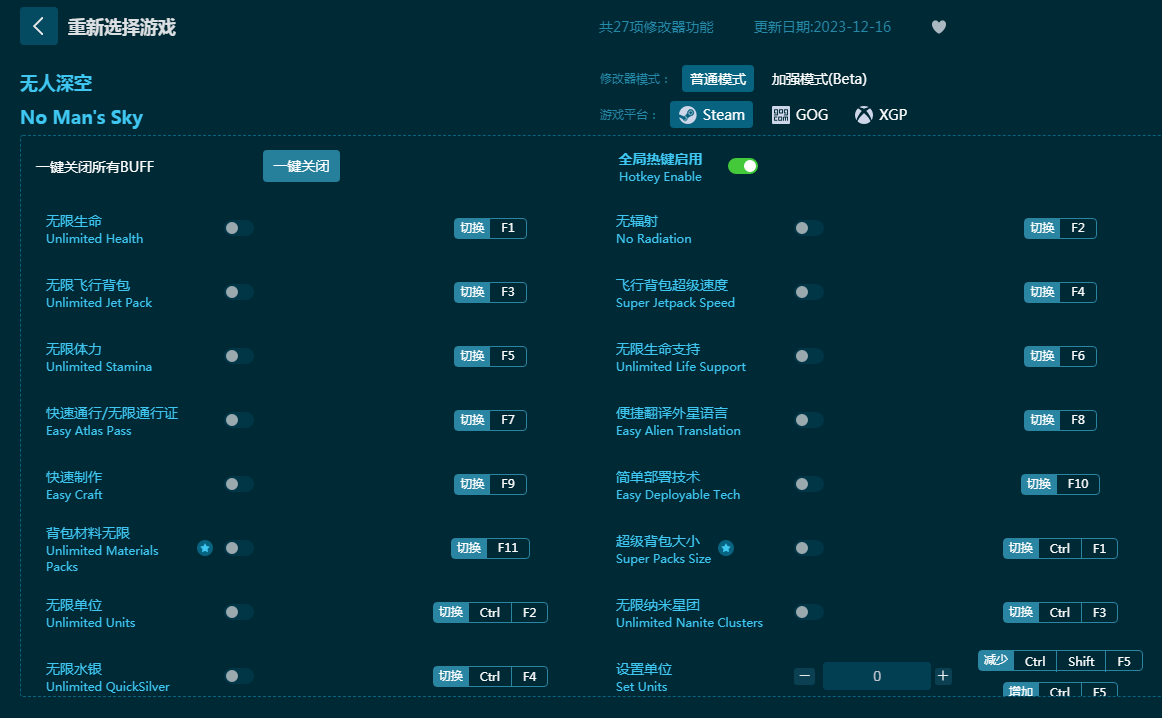Click the star icon beside Unlimited Materials Packs

205,548
